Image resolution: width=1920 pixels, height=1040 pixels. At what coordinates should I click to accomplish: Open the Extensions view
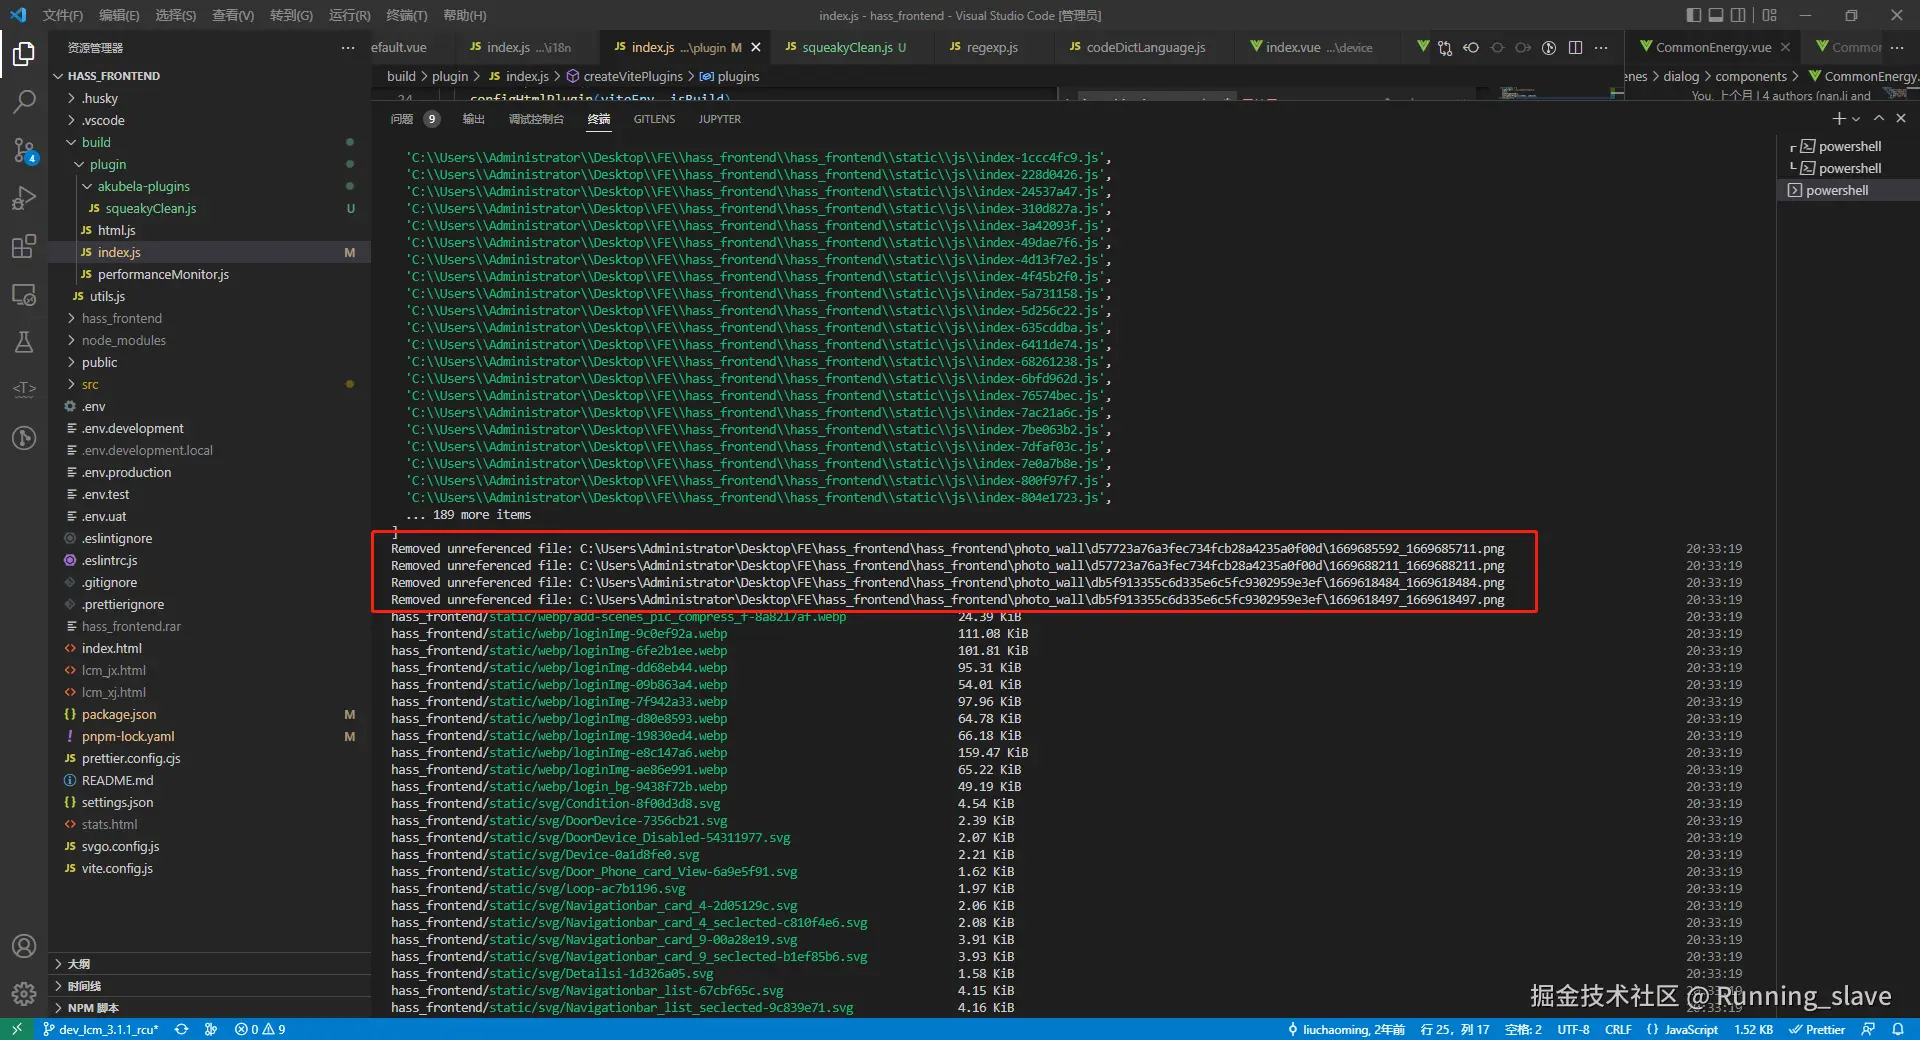tap(24, 246)
